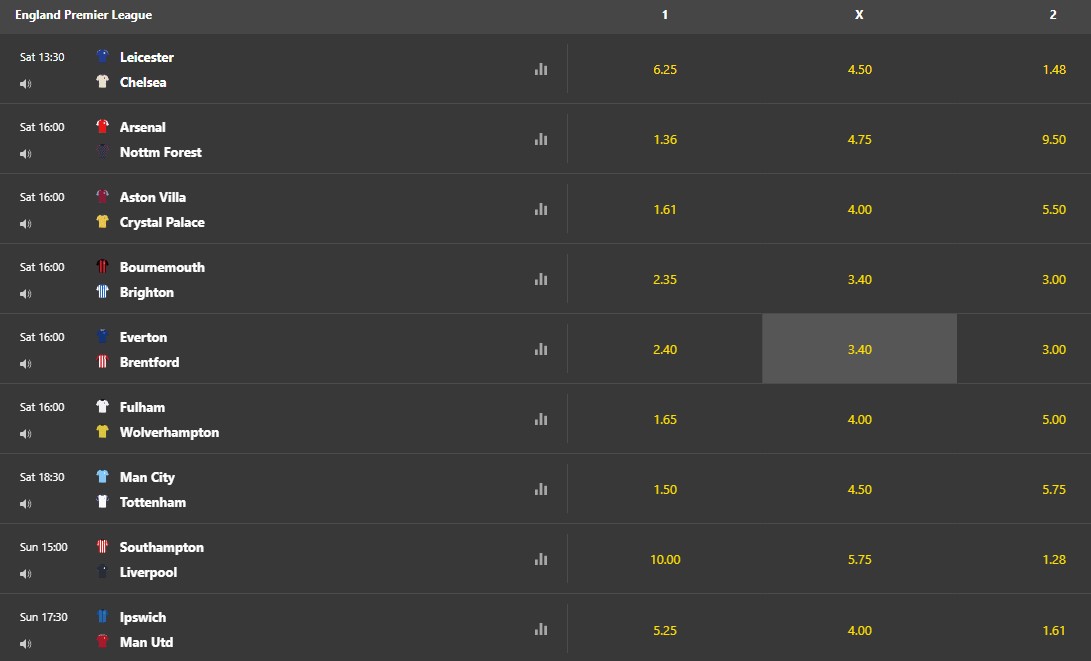Viewport: 1091px width, 661px height.
Task: Choose Brighton away win odds 3.00
Action: point(1054,279)
